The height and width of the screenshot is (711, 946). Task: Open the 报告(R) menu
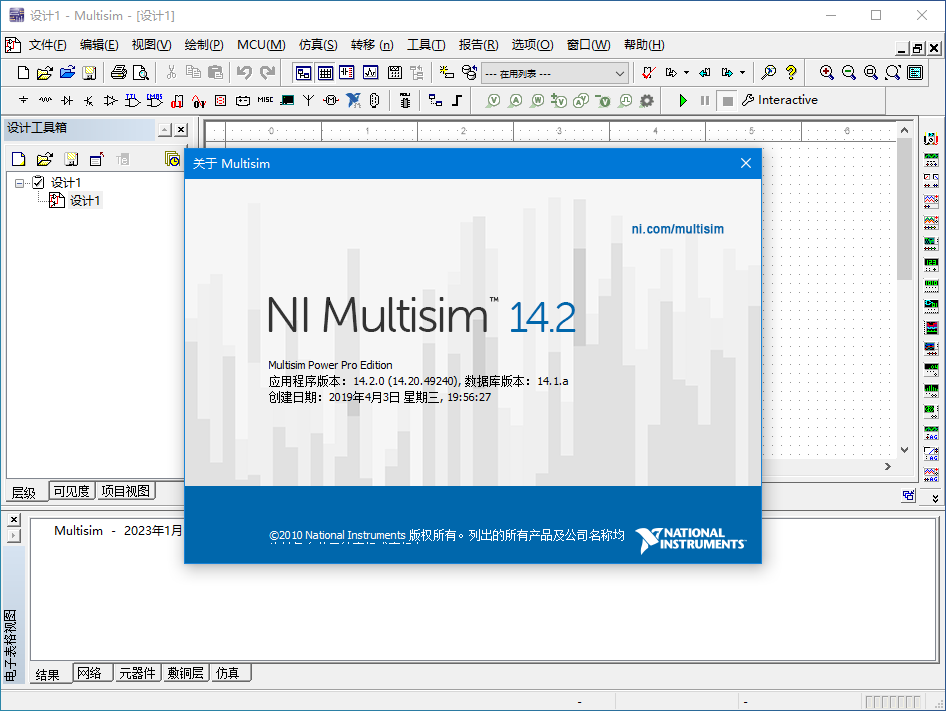pyautogui.click(x=478, y=45)
